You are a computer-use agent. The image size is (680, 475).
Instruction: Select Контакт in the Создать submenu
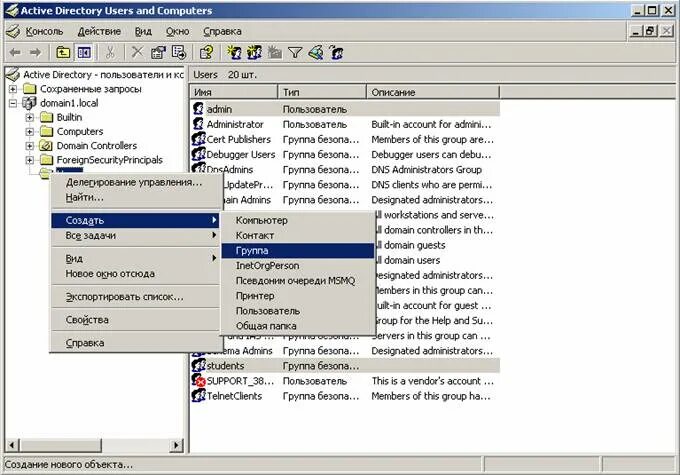pos(298,236)
